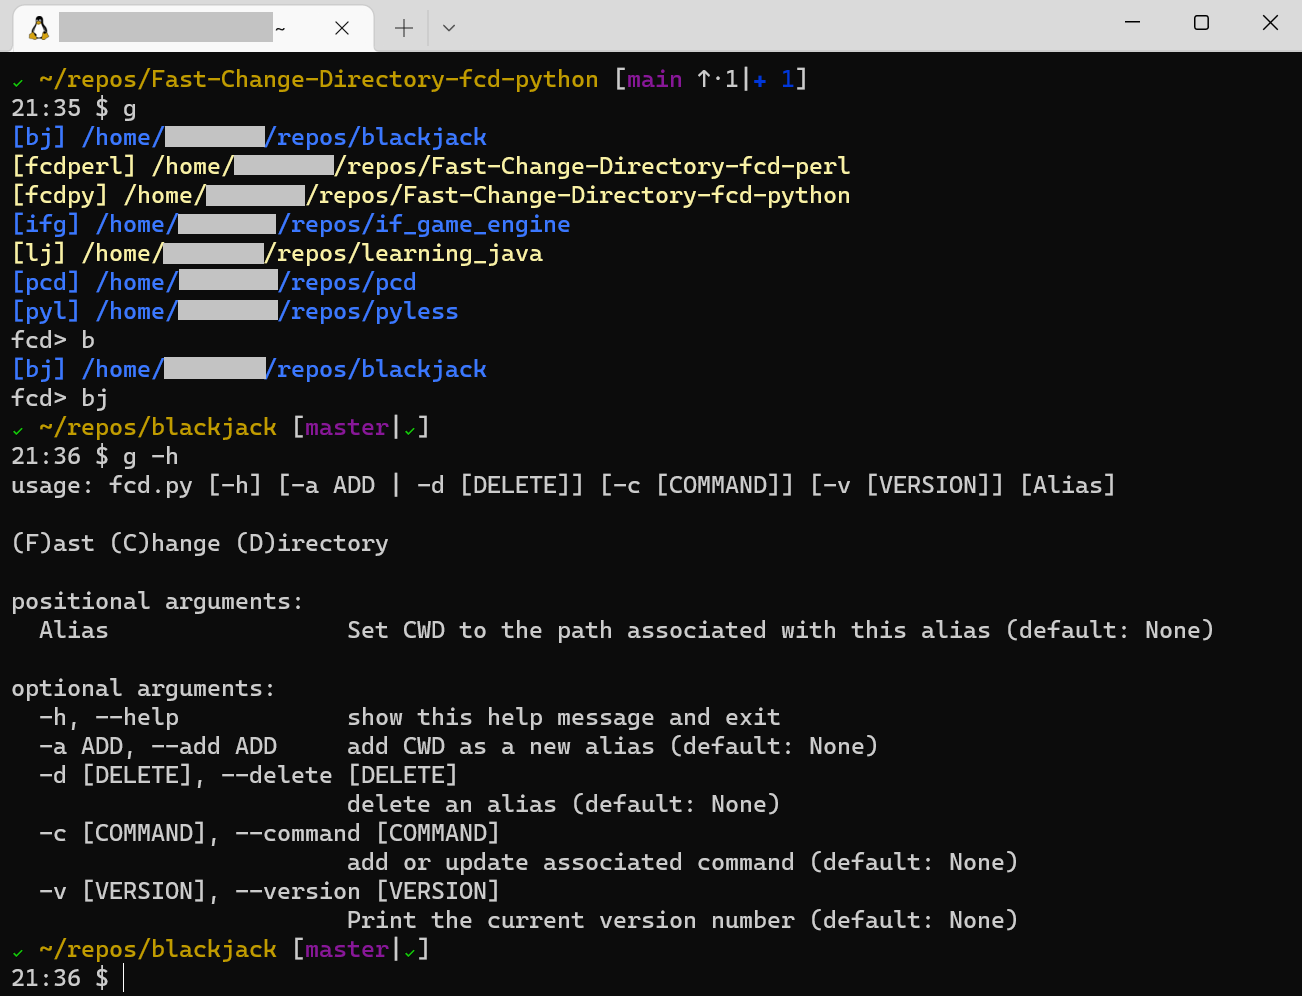Screen dimensions: 1302x996
Task: Close the current terminal tab
Action: point(342,28)
